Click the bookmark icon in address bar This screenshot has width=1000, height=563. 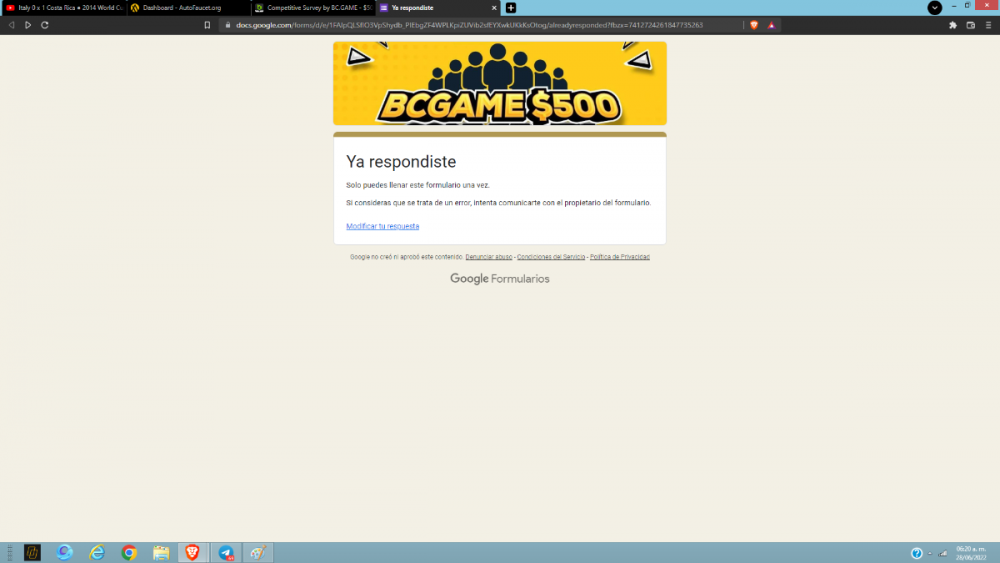coord(207,25)
